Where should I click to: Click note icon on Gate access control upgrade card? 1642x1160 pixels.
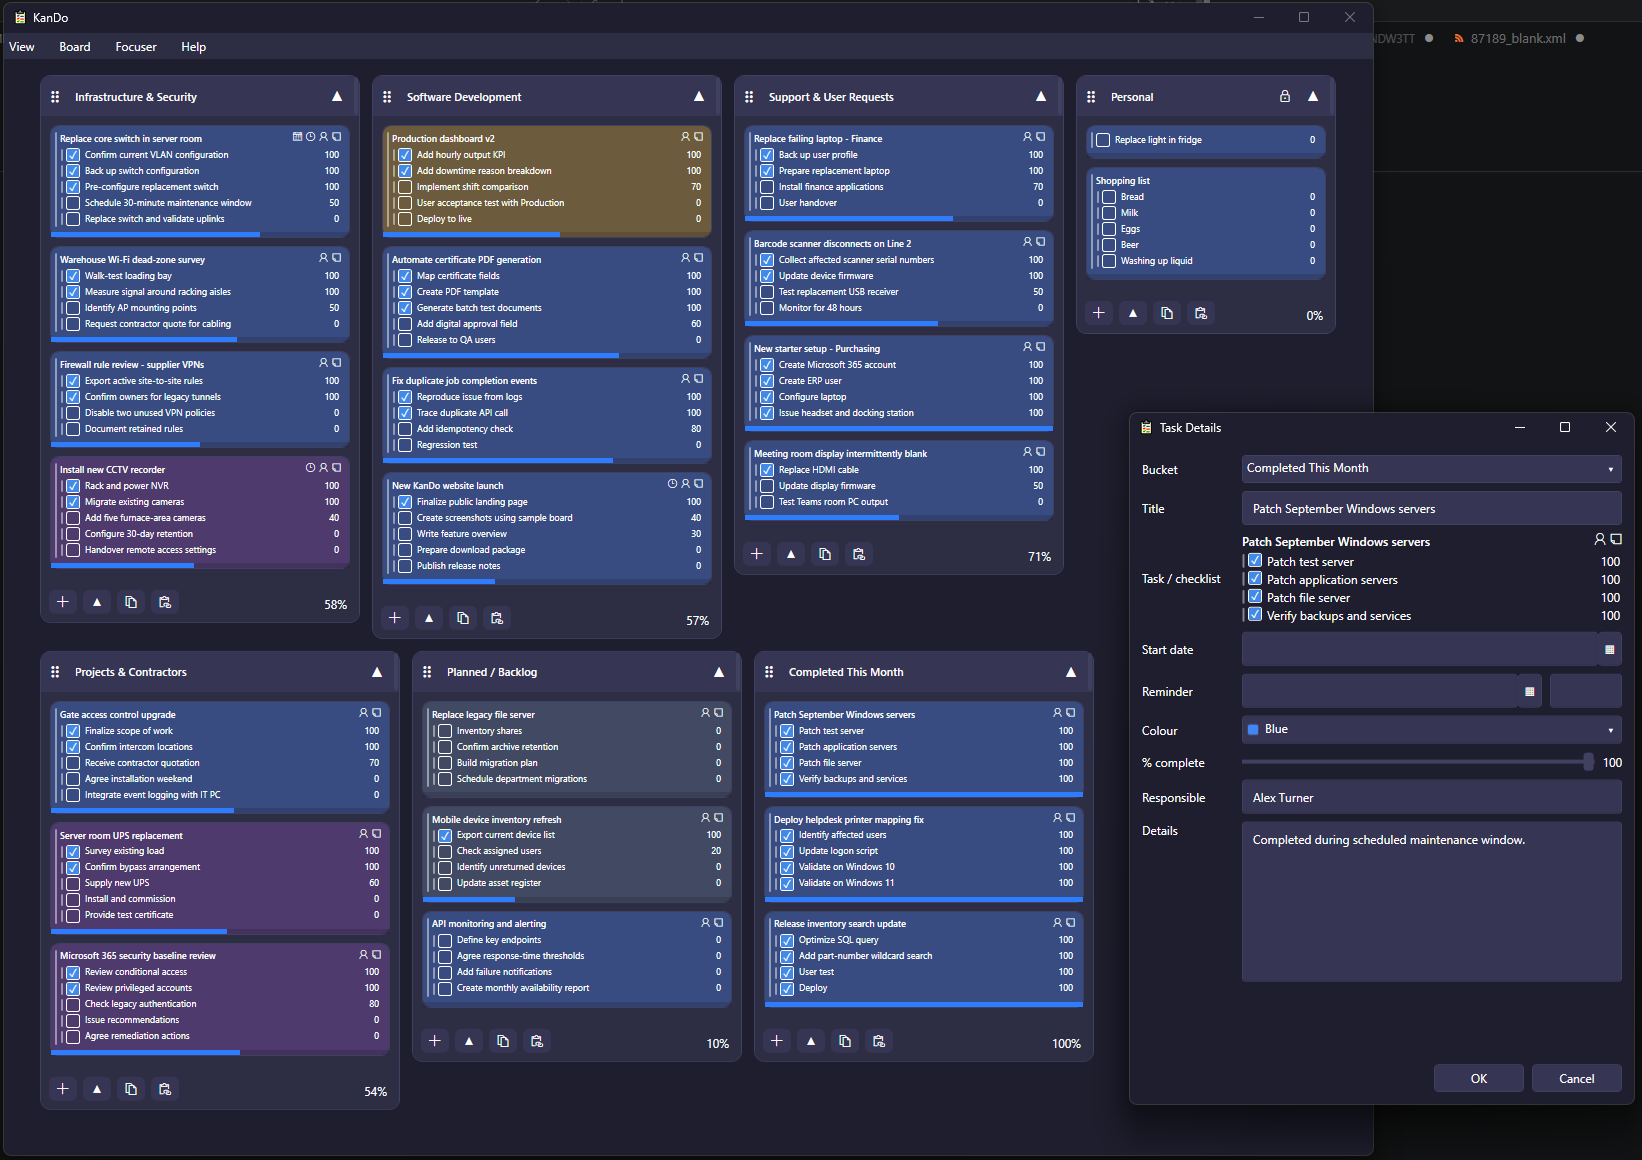point(377,713)
